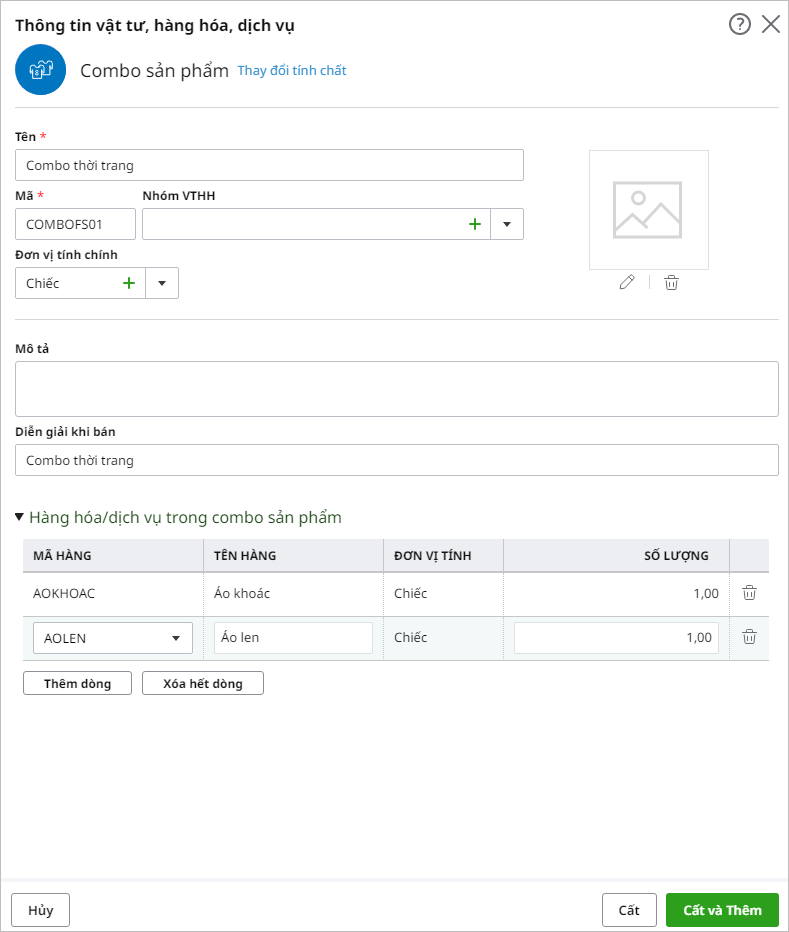Delete the AOLEN row using trash icon
This screenshot has width=789, height=932.
[749, 637]
